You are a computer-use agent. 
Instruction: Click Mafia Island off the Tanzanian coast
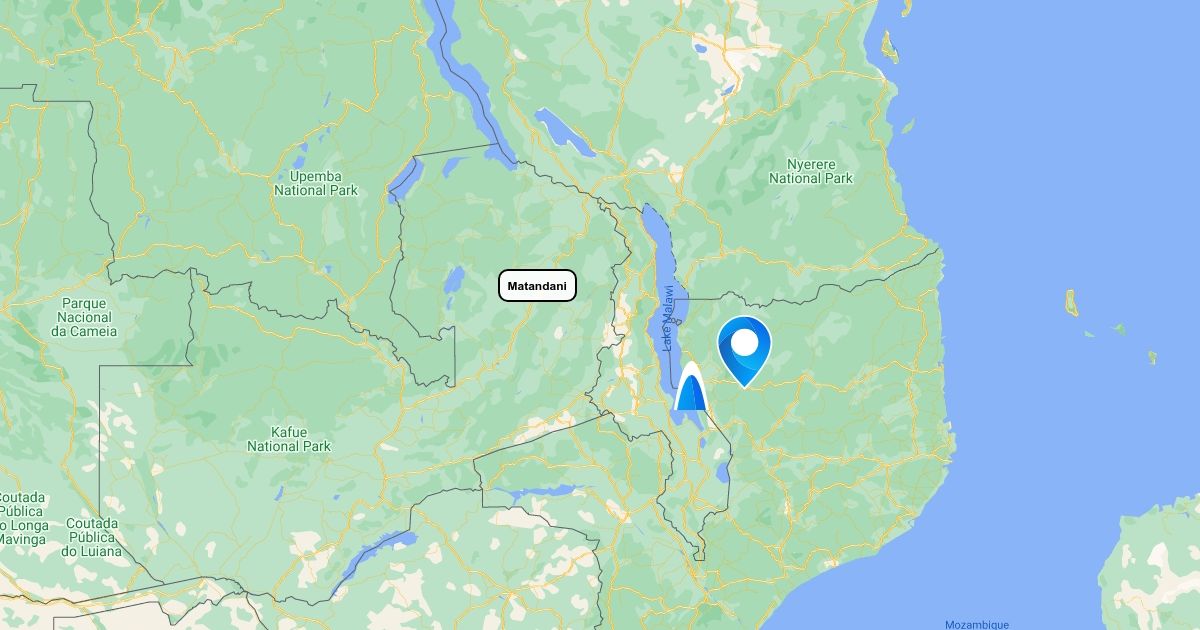click(907, 127)
